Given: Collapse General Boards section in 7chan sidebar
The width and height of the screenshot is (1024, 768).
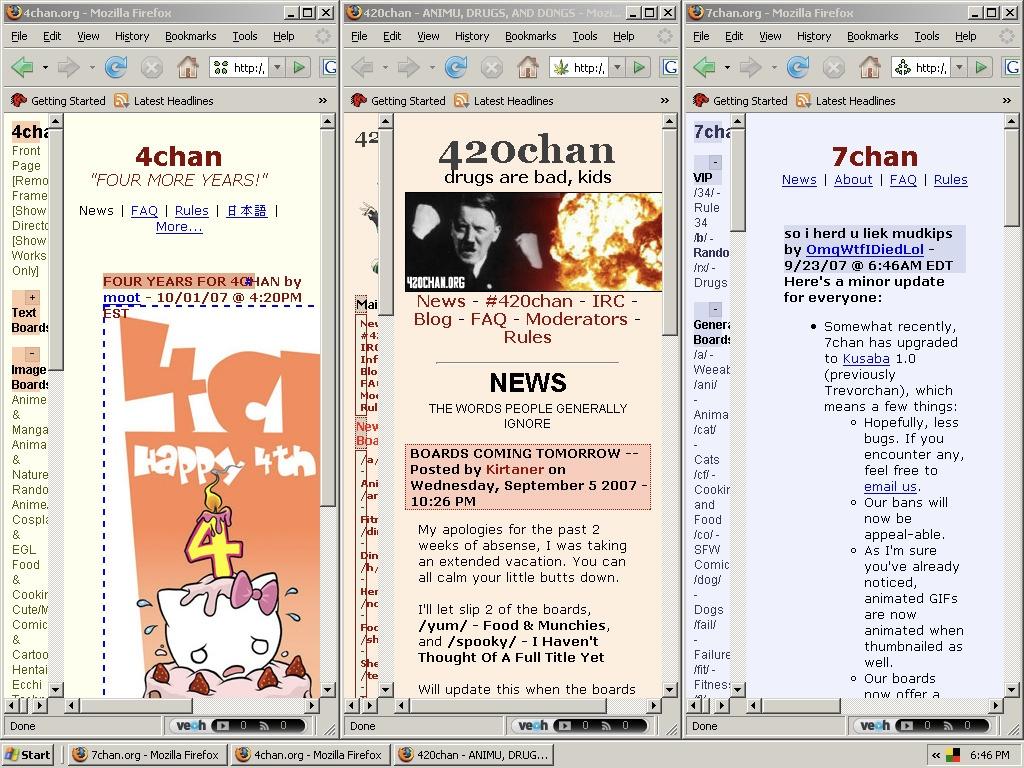Looking at the screenshot, I should pos(715,309).
